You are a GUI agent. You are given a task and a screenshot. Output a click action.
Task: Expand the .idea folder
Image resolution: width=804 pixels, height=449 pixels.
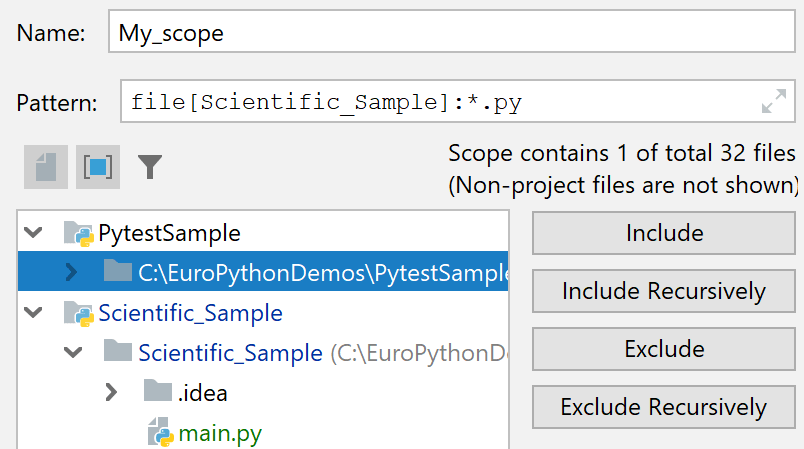pyautogui.click(x=111, y=392)
